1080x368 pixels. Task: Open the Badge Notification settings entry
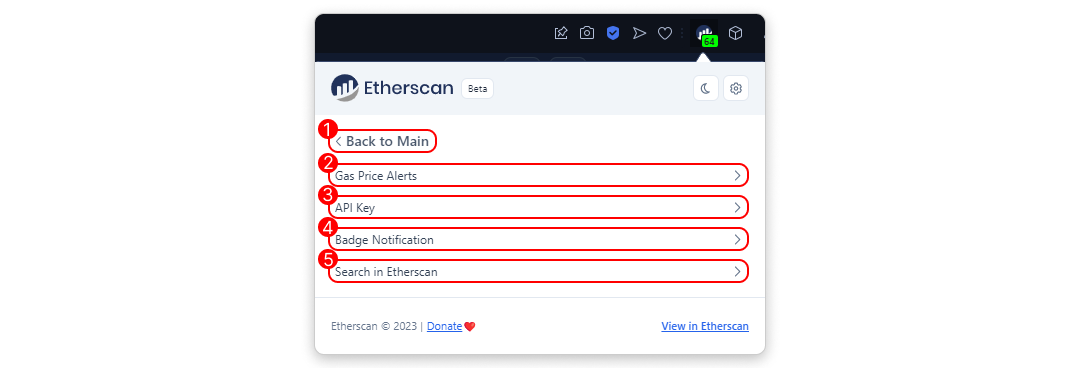tap(538, 239)
